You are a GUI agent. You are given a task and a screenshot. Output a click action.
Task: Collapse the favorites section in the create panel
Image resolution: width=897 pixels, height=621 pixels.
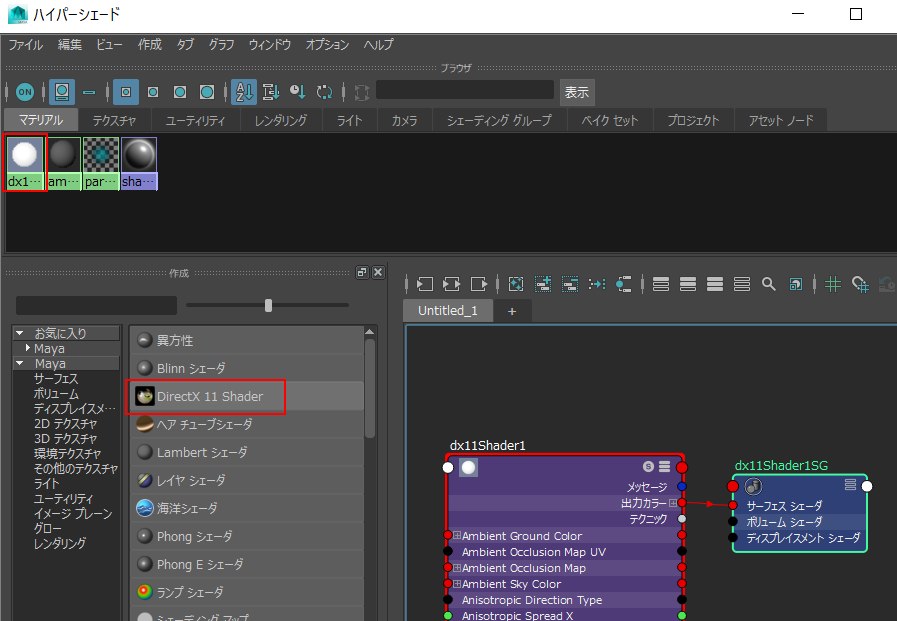(21, 332)
